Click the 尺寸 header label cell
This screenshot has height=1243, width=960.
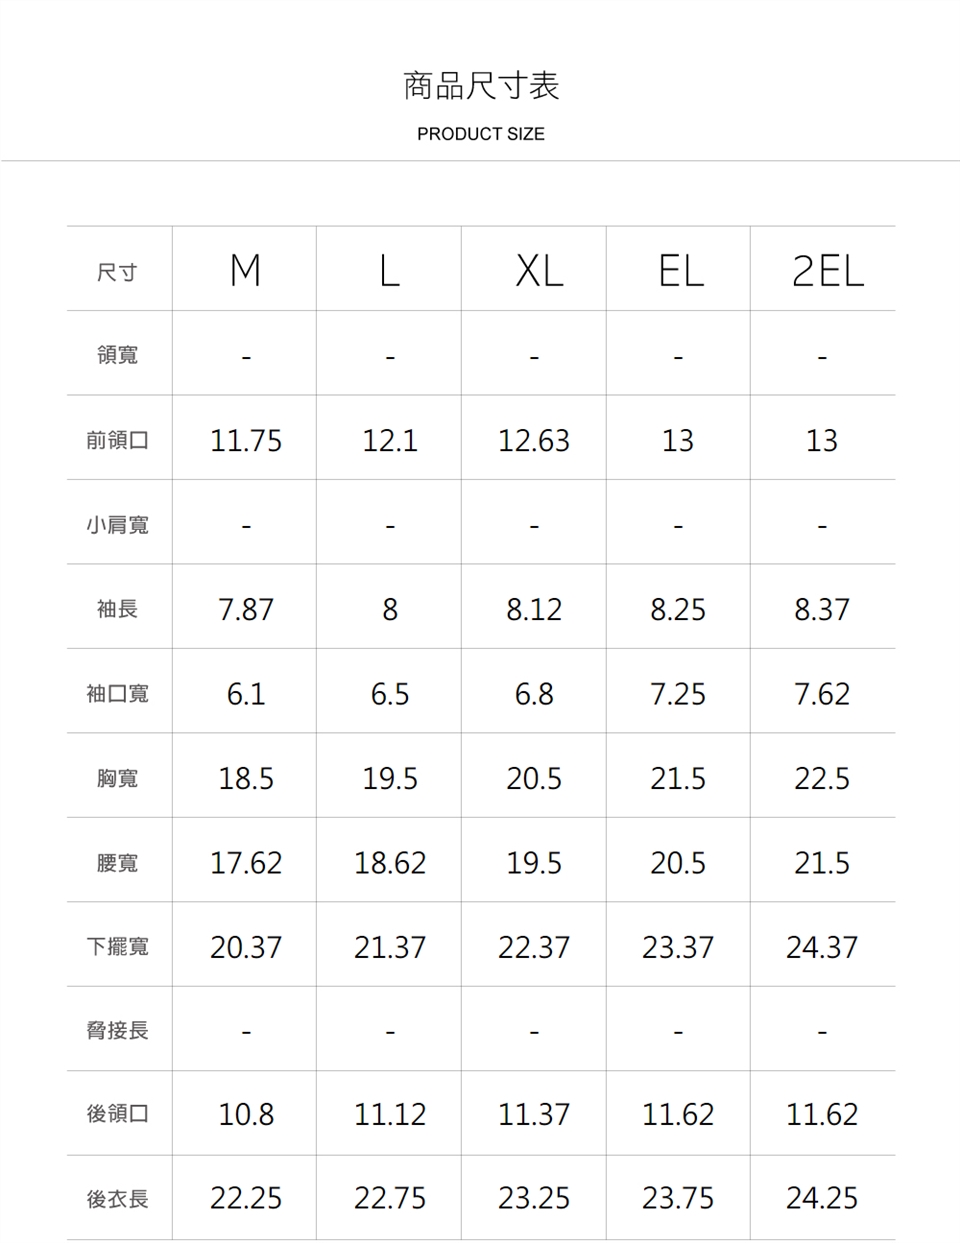(x=117, y=272)
